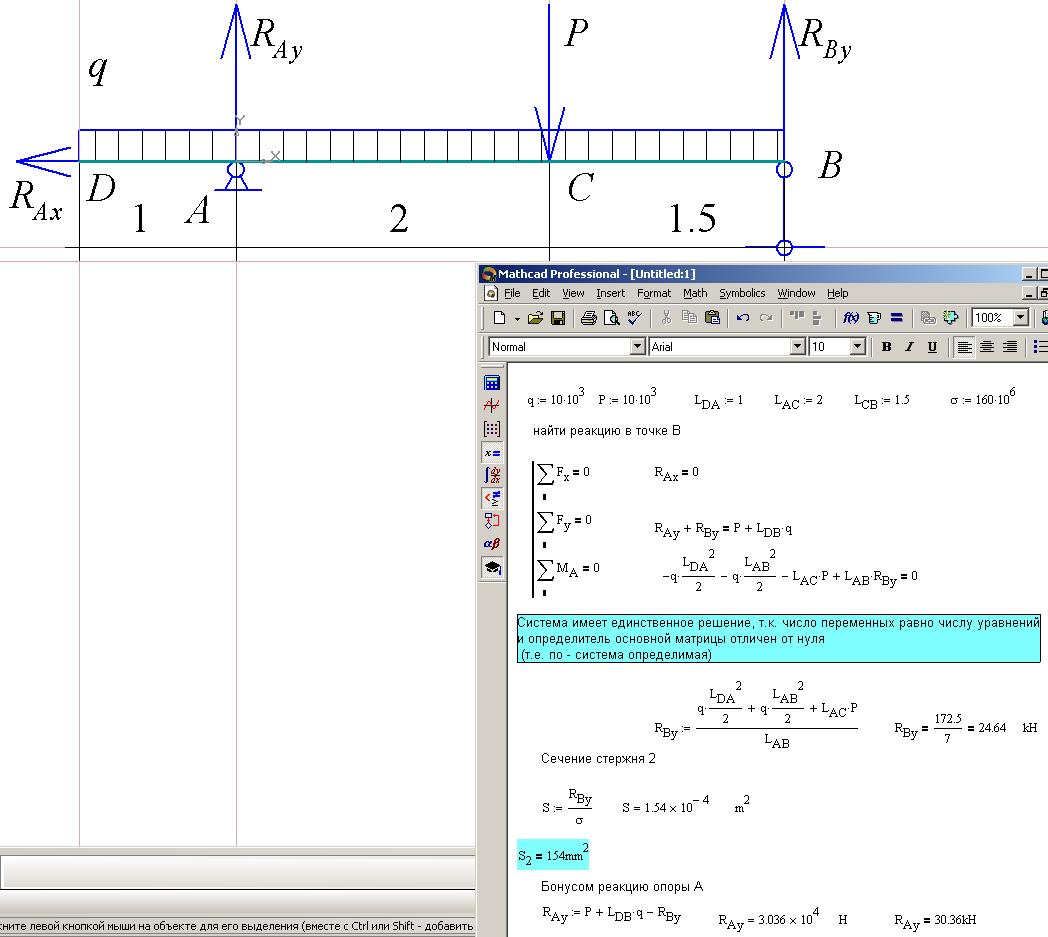The width and height of the screenshot is (1048, 937).
Task: Open the Vector and Matrix palette
Action: pyautogui.click(x=492, y=429)
